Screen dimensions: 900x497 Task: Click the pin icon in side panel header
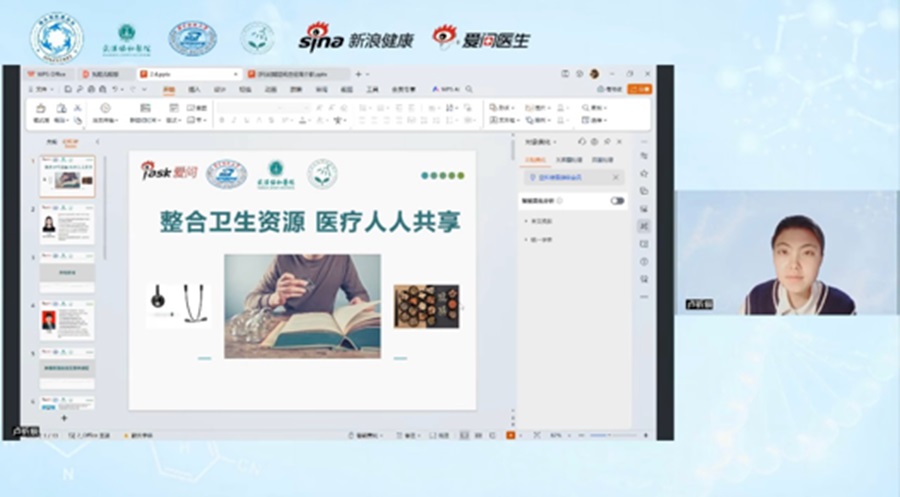[605, 142]
